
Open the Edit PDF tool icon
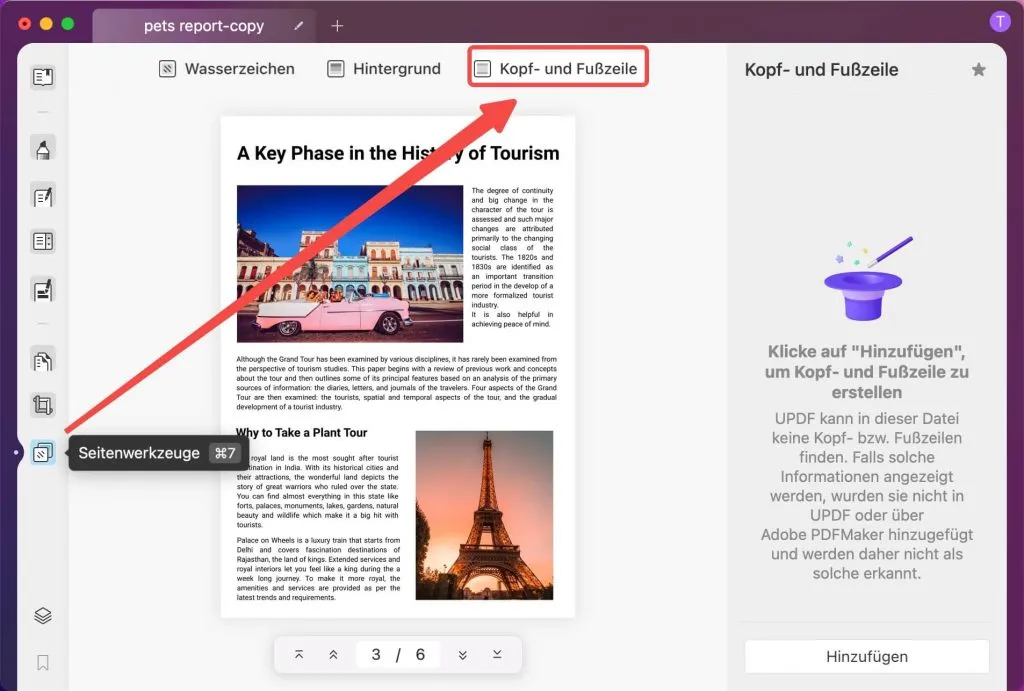coord(43,196)
